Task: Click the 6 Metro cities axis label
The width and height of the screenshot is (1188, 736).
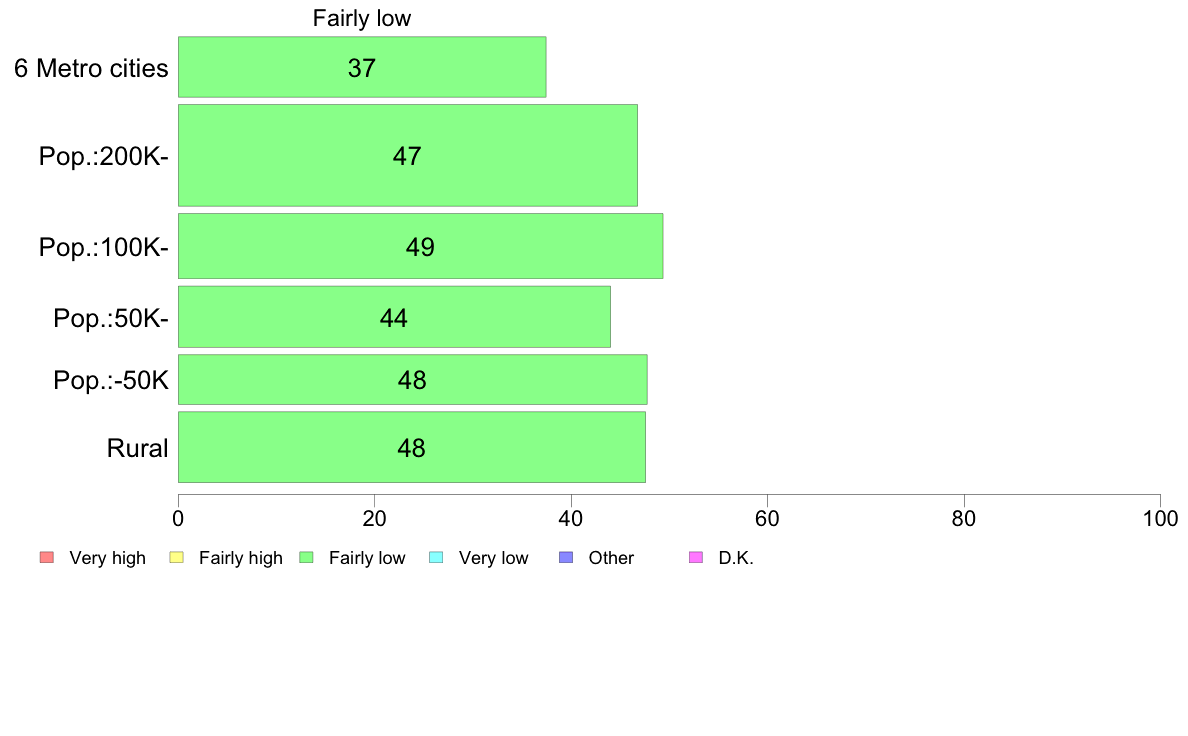Action: click(x=91, y=68)
